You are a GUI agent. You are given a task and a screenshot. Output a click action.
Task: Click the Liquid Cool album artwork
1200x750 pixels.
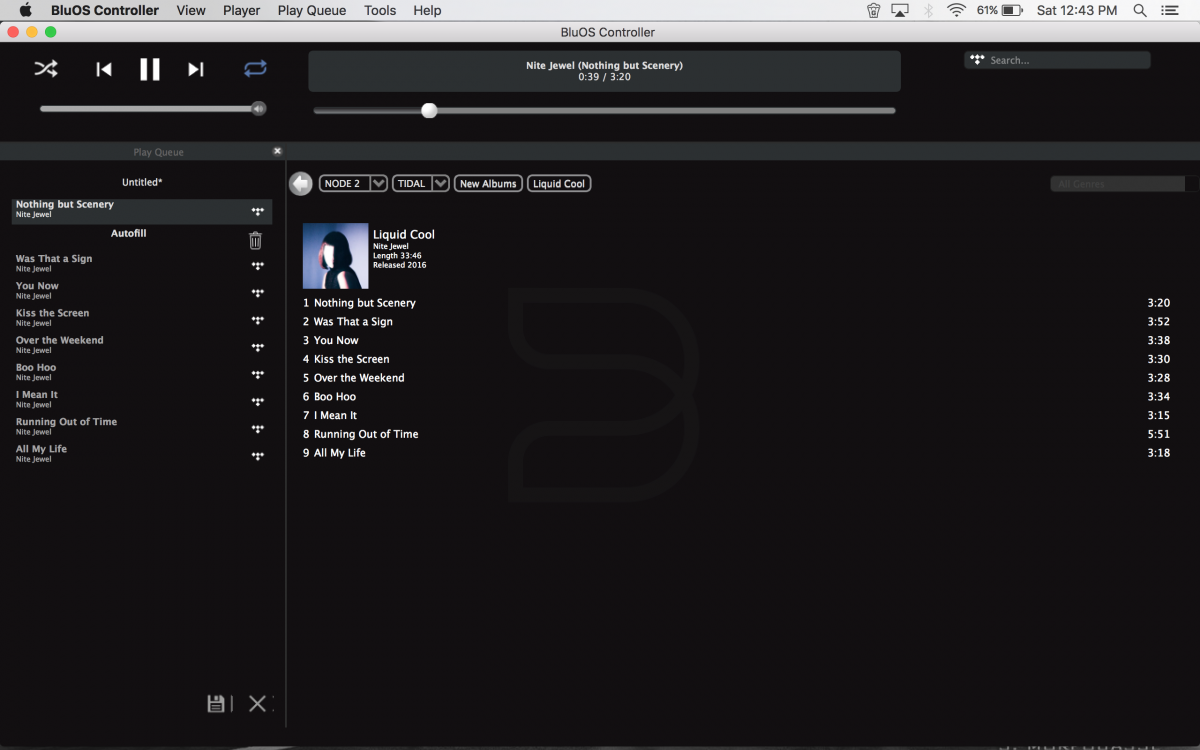click(x=335, y=256)
